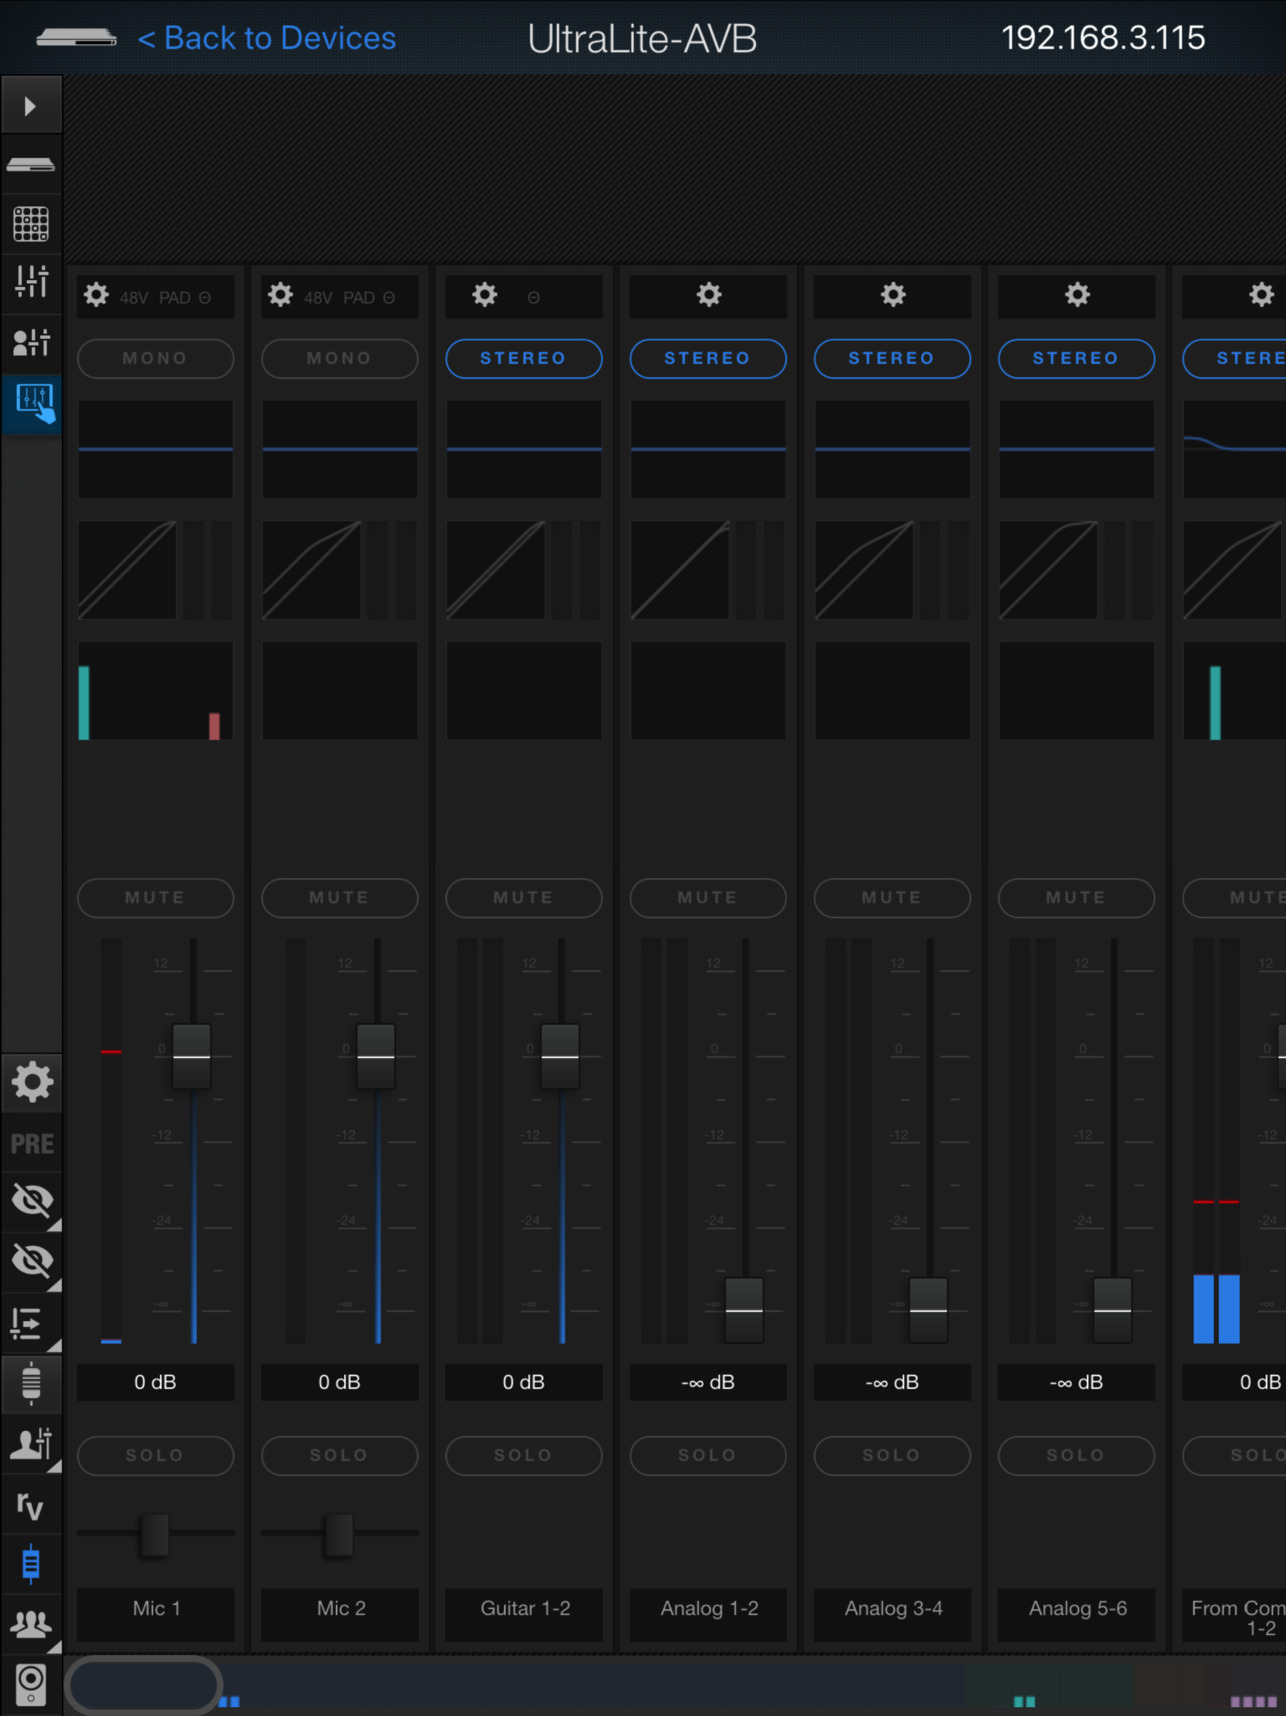Click the bottom channel overview scroll thumb
This screenshot has width=1286, height=1716.
(144, 1685)
